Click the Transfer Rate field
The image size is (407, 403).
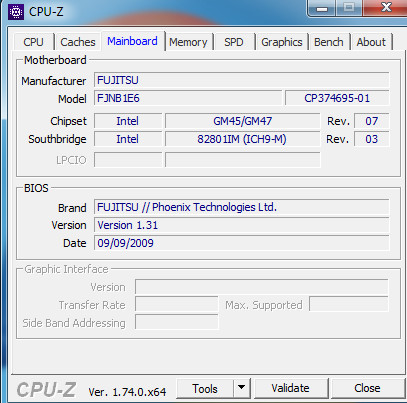click(x=177, y=305)
